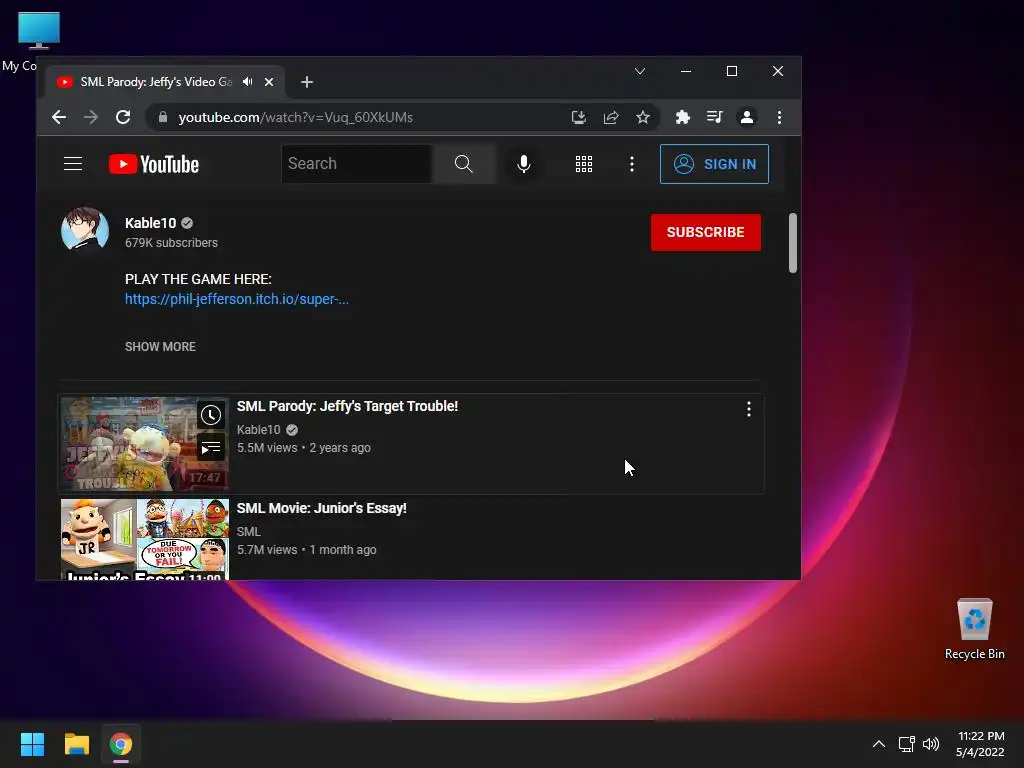1024x768 pixels.
Task: Click the SIGN IN button
Action: point(714,164)
